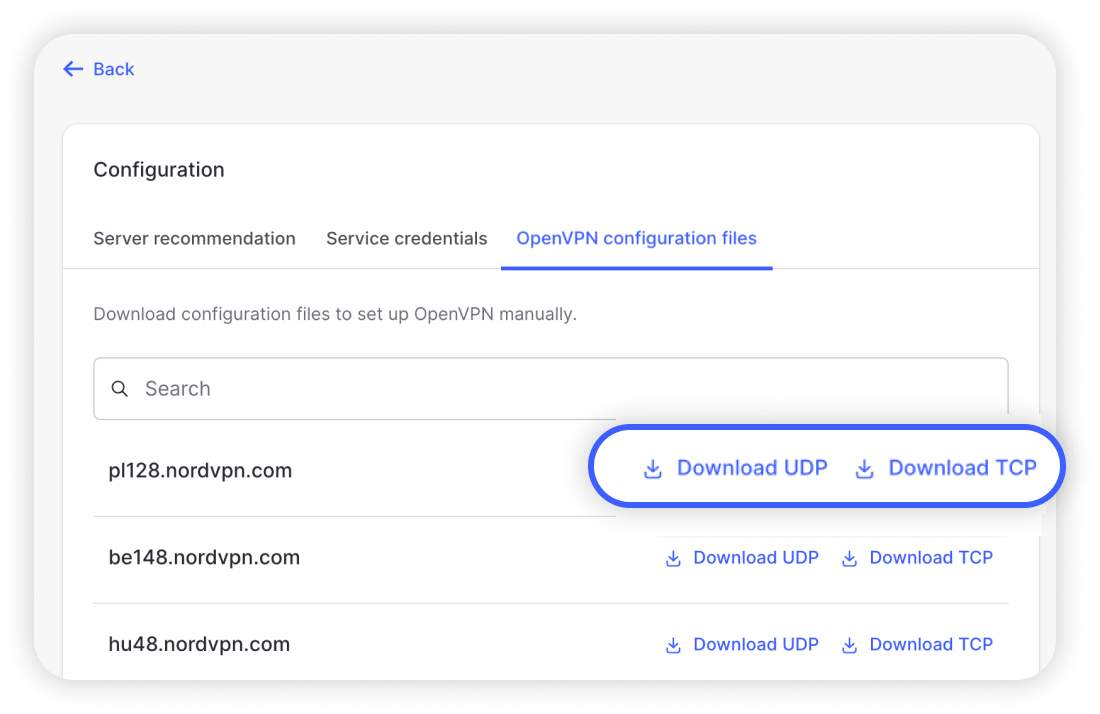Click TCP download icon for pl128 server
Screen dimensions: 1100x714
[865, 469]
